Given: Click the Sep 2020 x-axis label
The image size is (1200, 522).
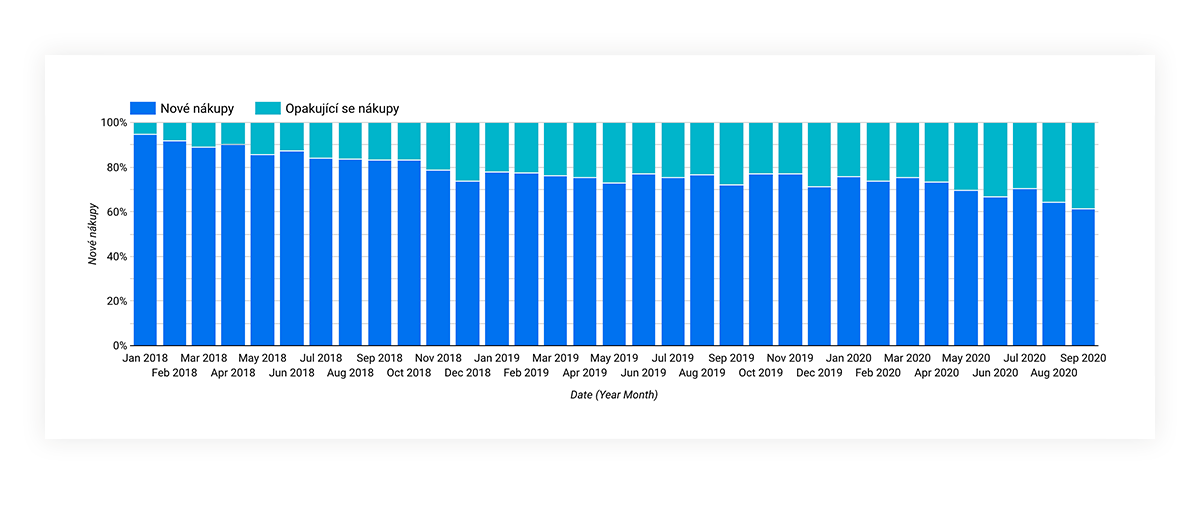Looking at the screenshot, I should click(x=1083, y=357).
